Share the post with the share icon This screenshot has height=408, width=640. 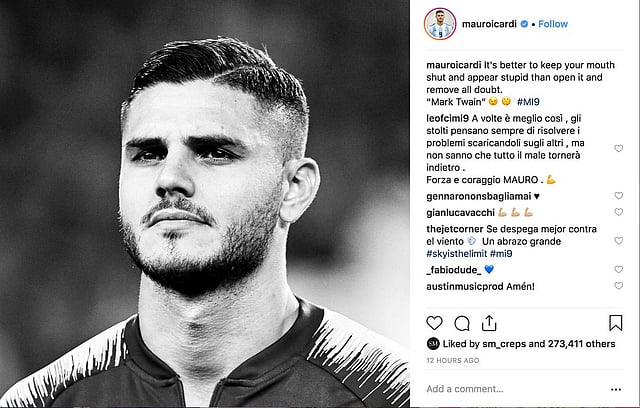pyautogui.click(x=489, y=323)
